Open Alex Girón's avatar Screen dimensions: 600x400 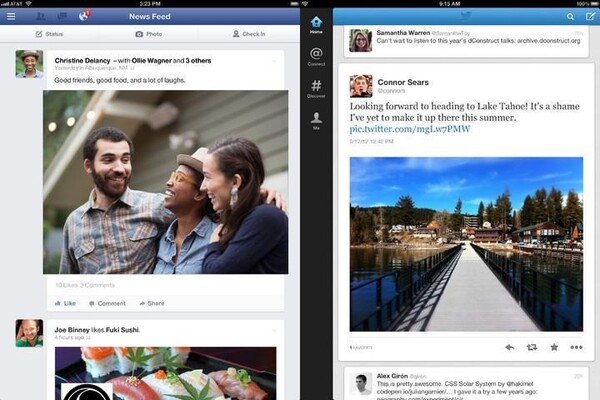pos(361,384)
